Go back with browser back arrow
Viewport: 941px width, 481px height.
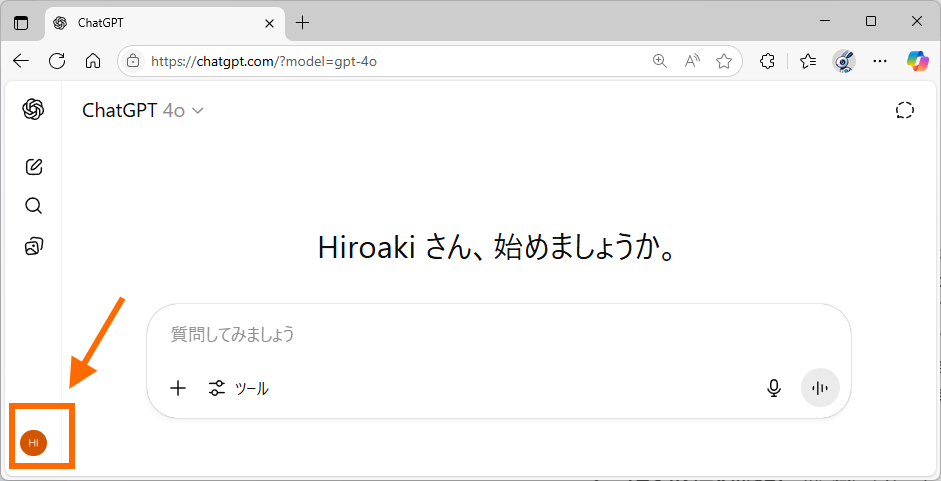point(21,61)
